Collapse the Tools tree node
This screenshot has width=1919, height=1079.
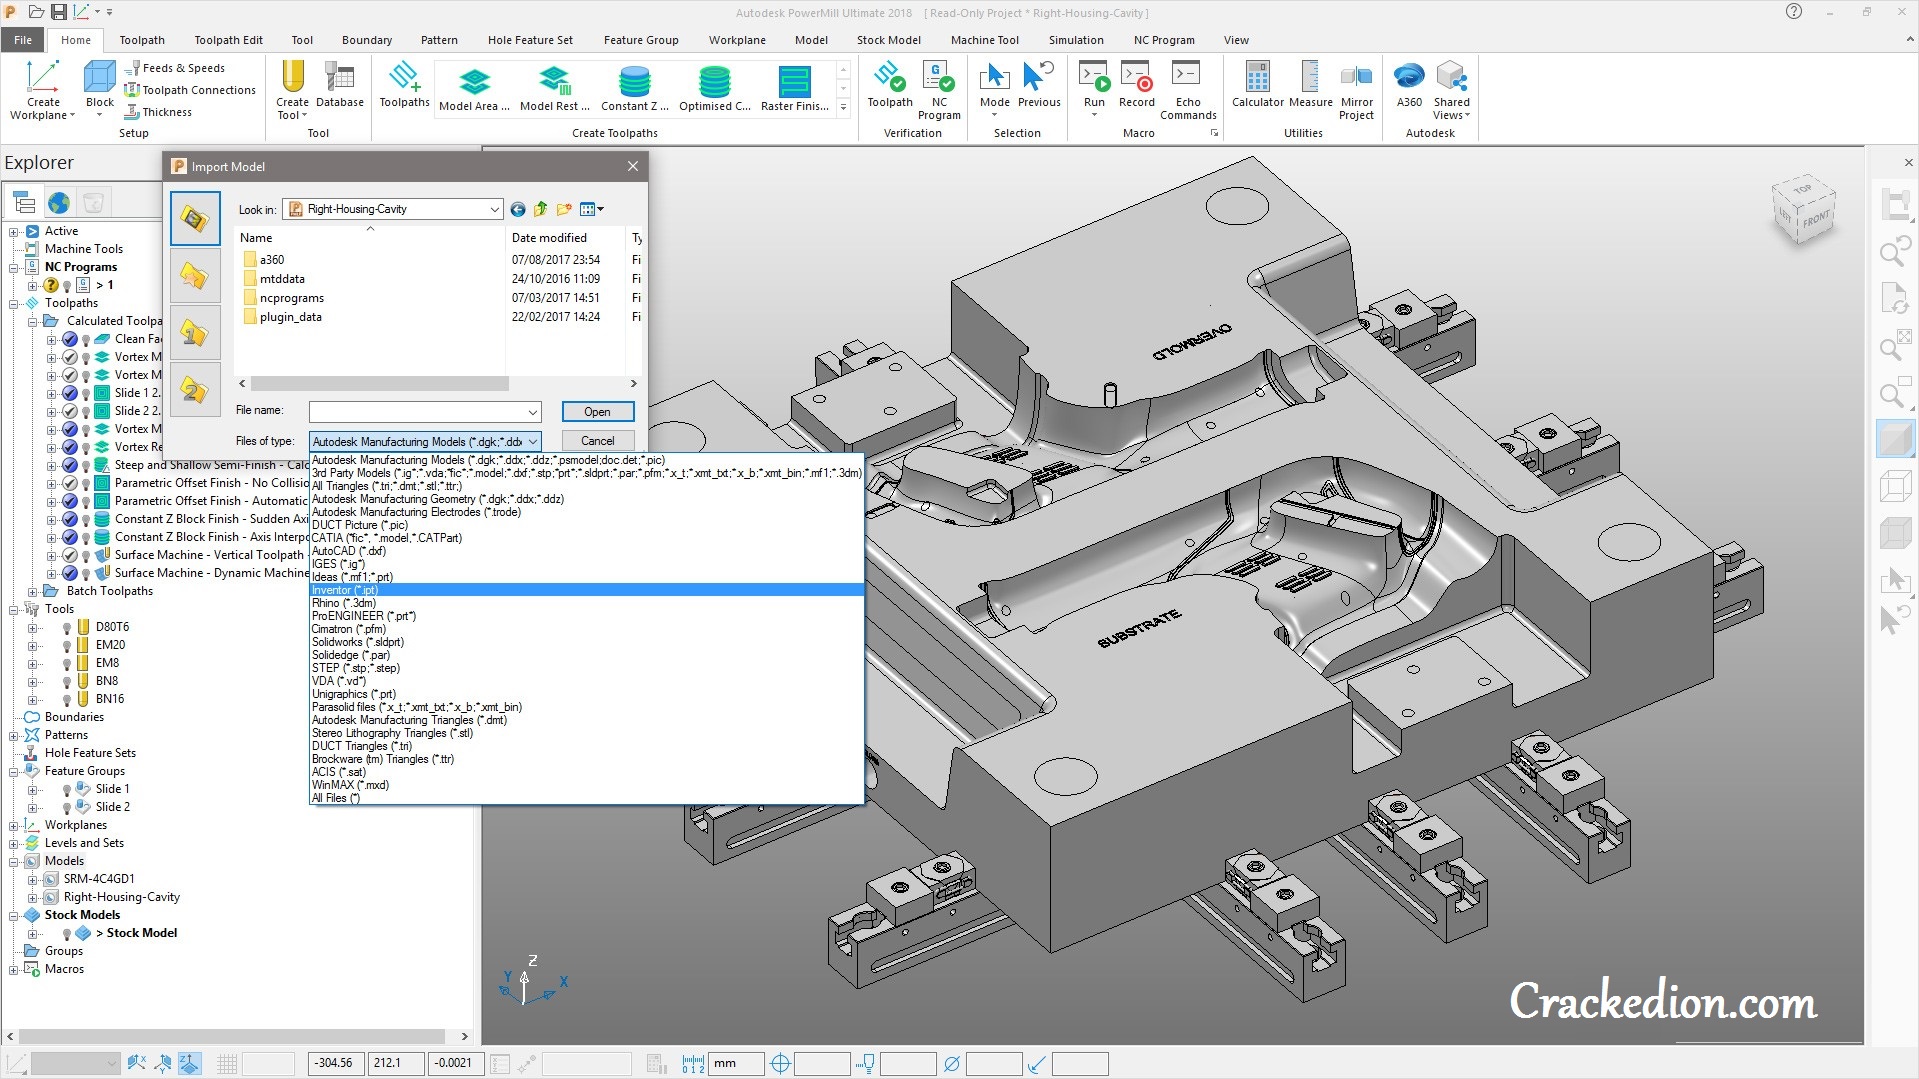[x=14, y=609]
